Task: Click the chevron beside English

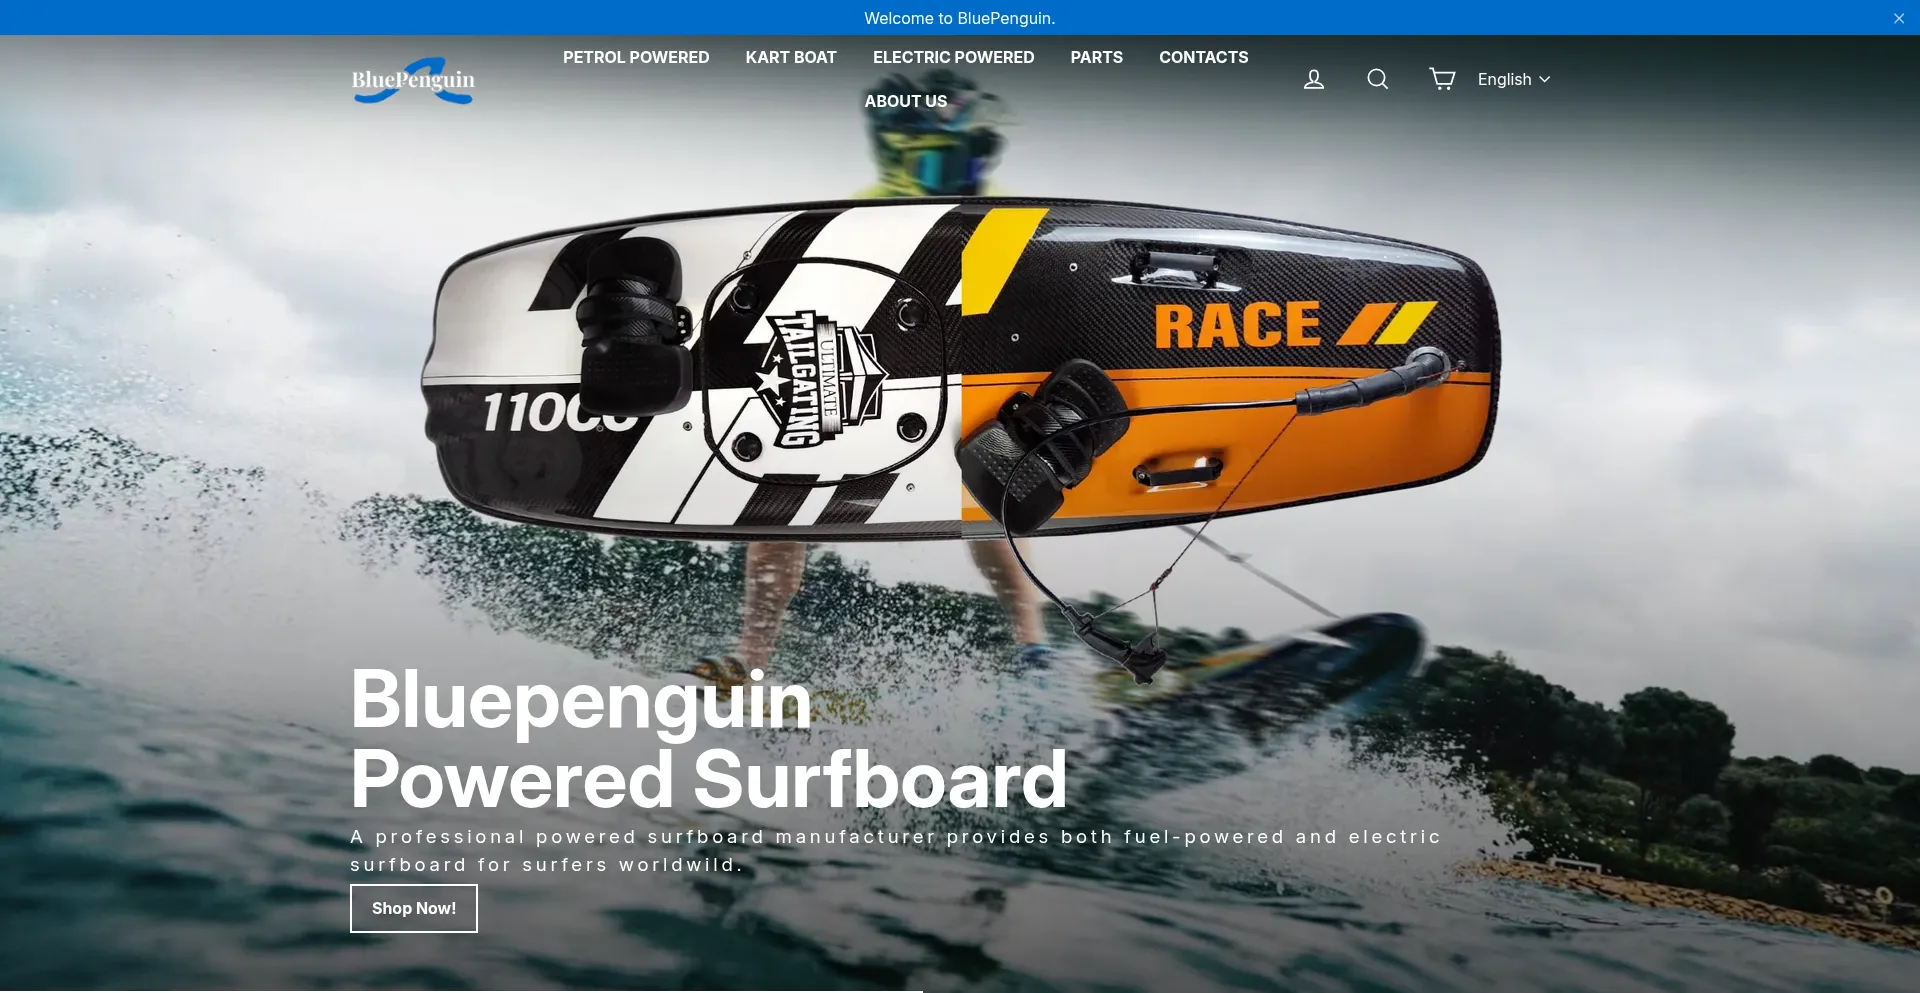Action: coord(1545,79)
